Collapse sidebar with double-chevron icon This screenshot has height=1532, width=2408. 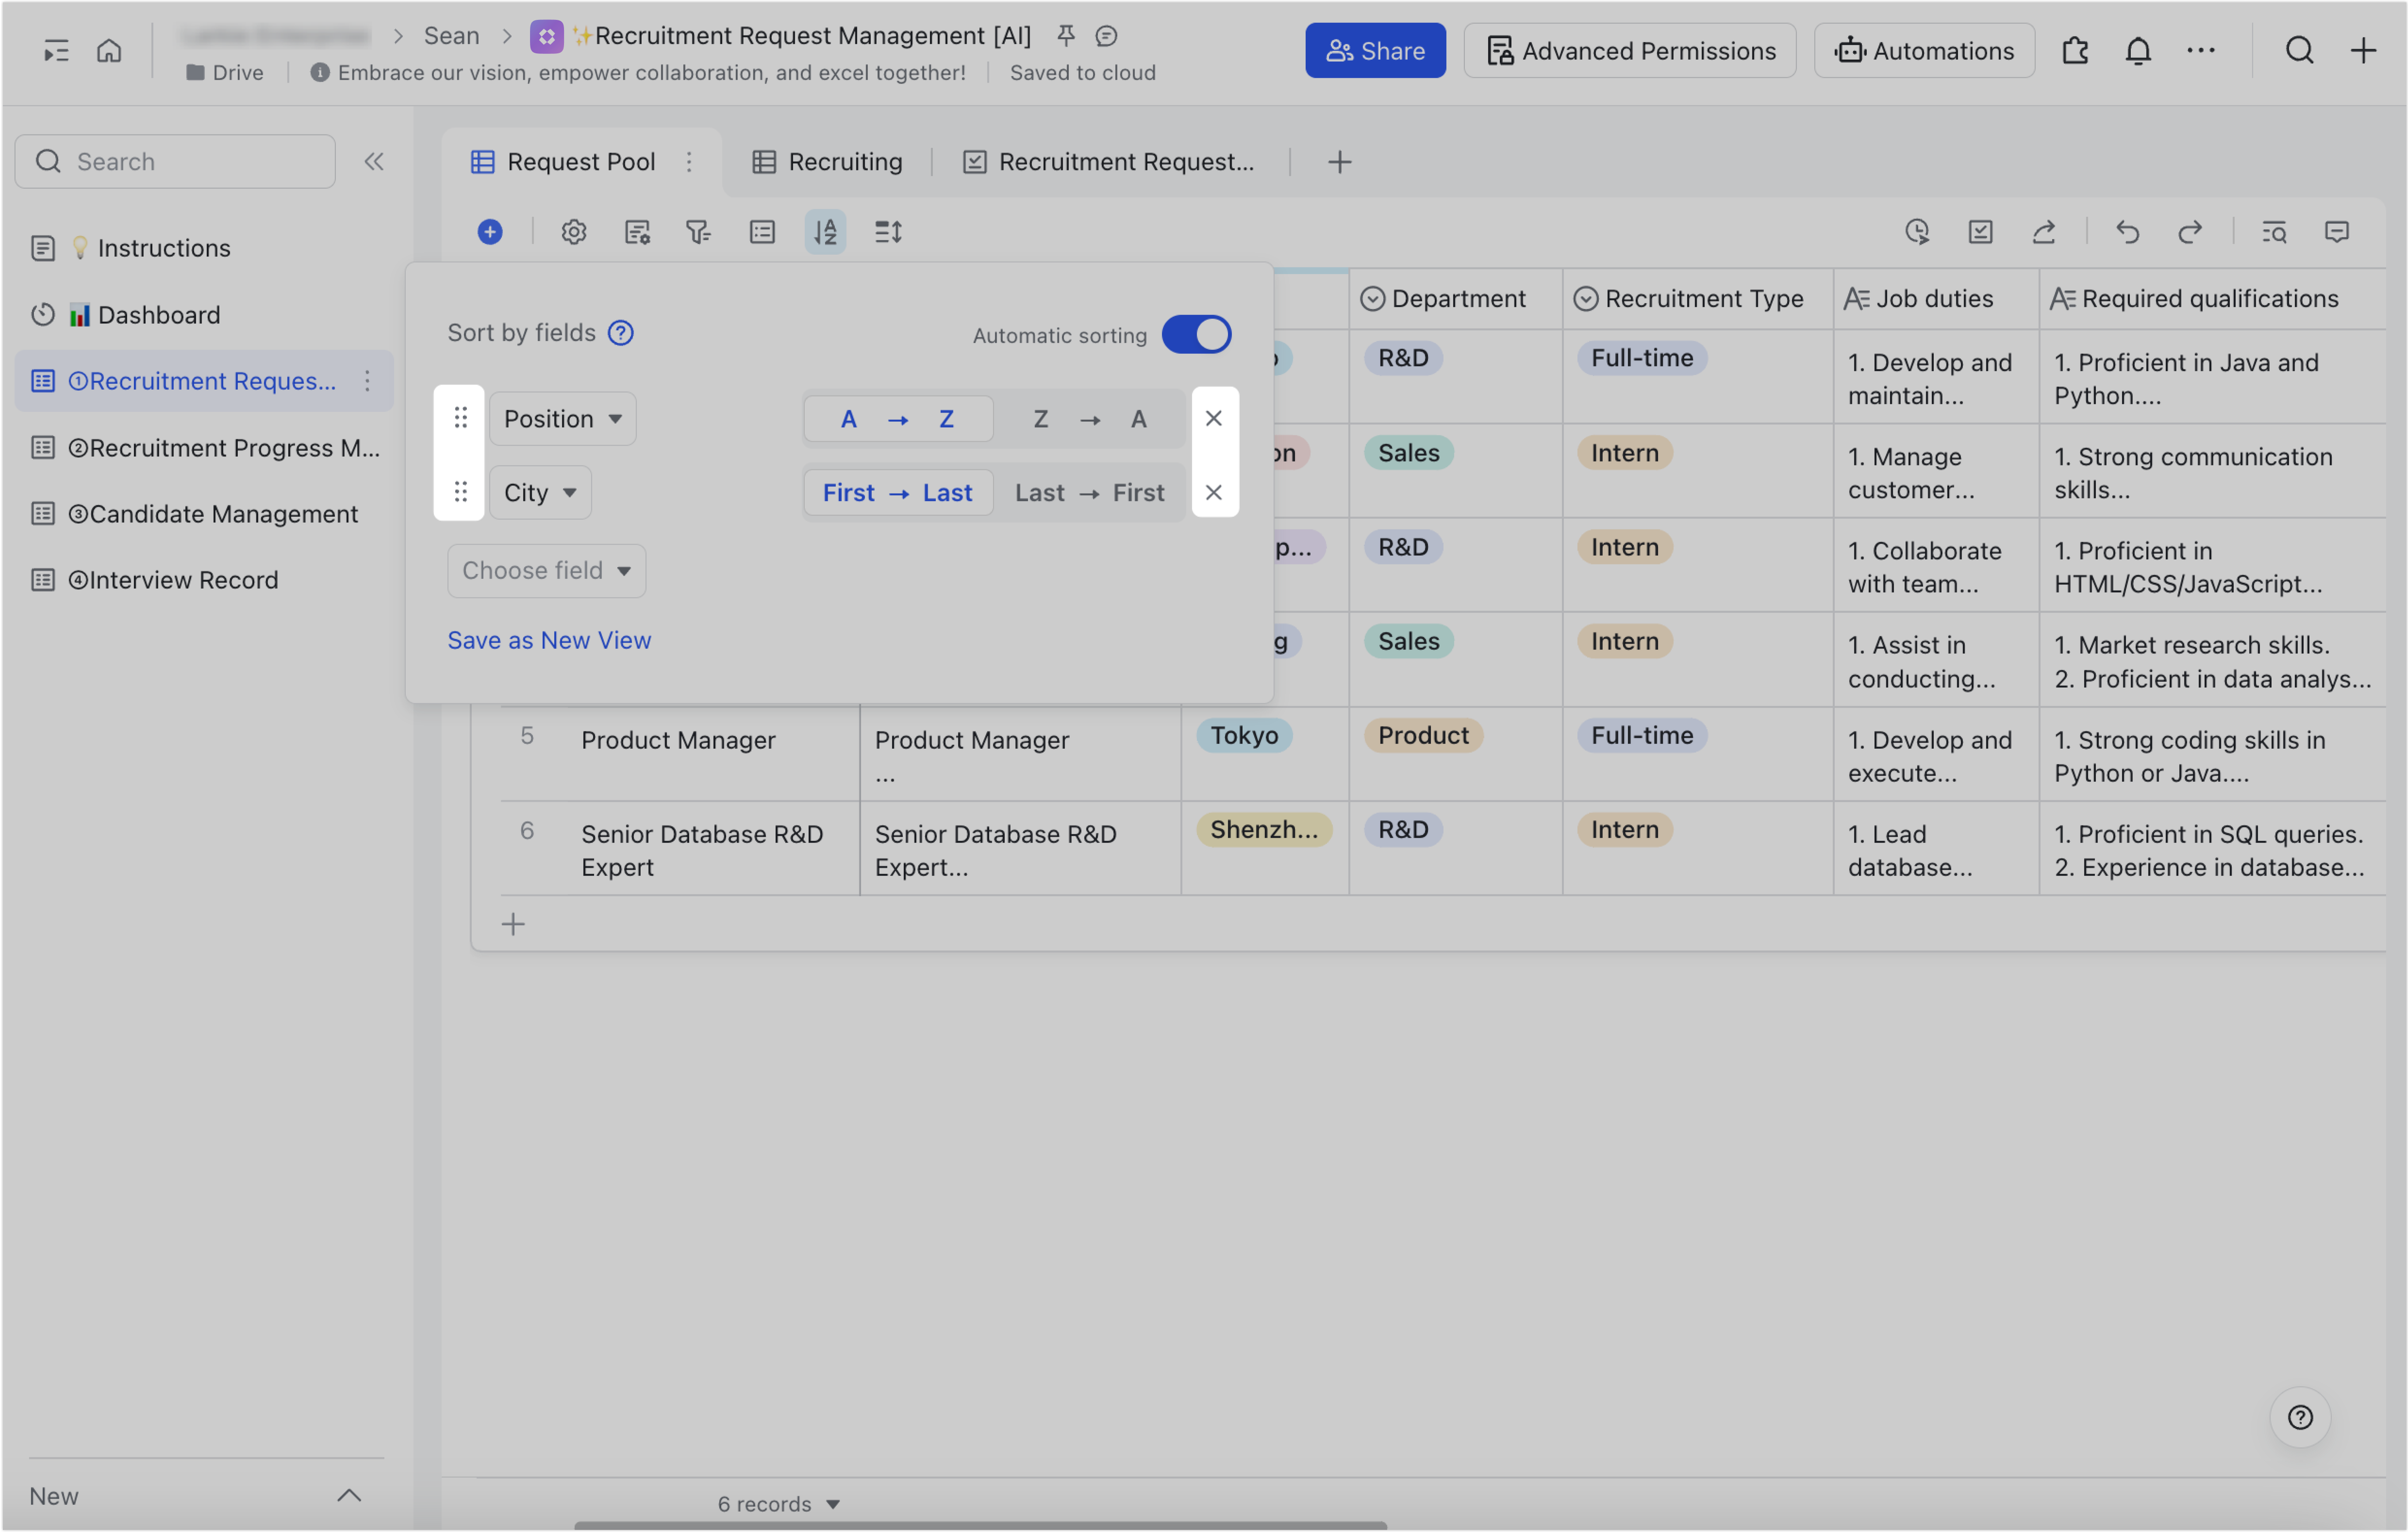(x=374, y=161)
